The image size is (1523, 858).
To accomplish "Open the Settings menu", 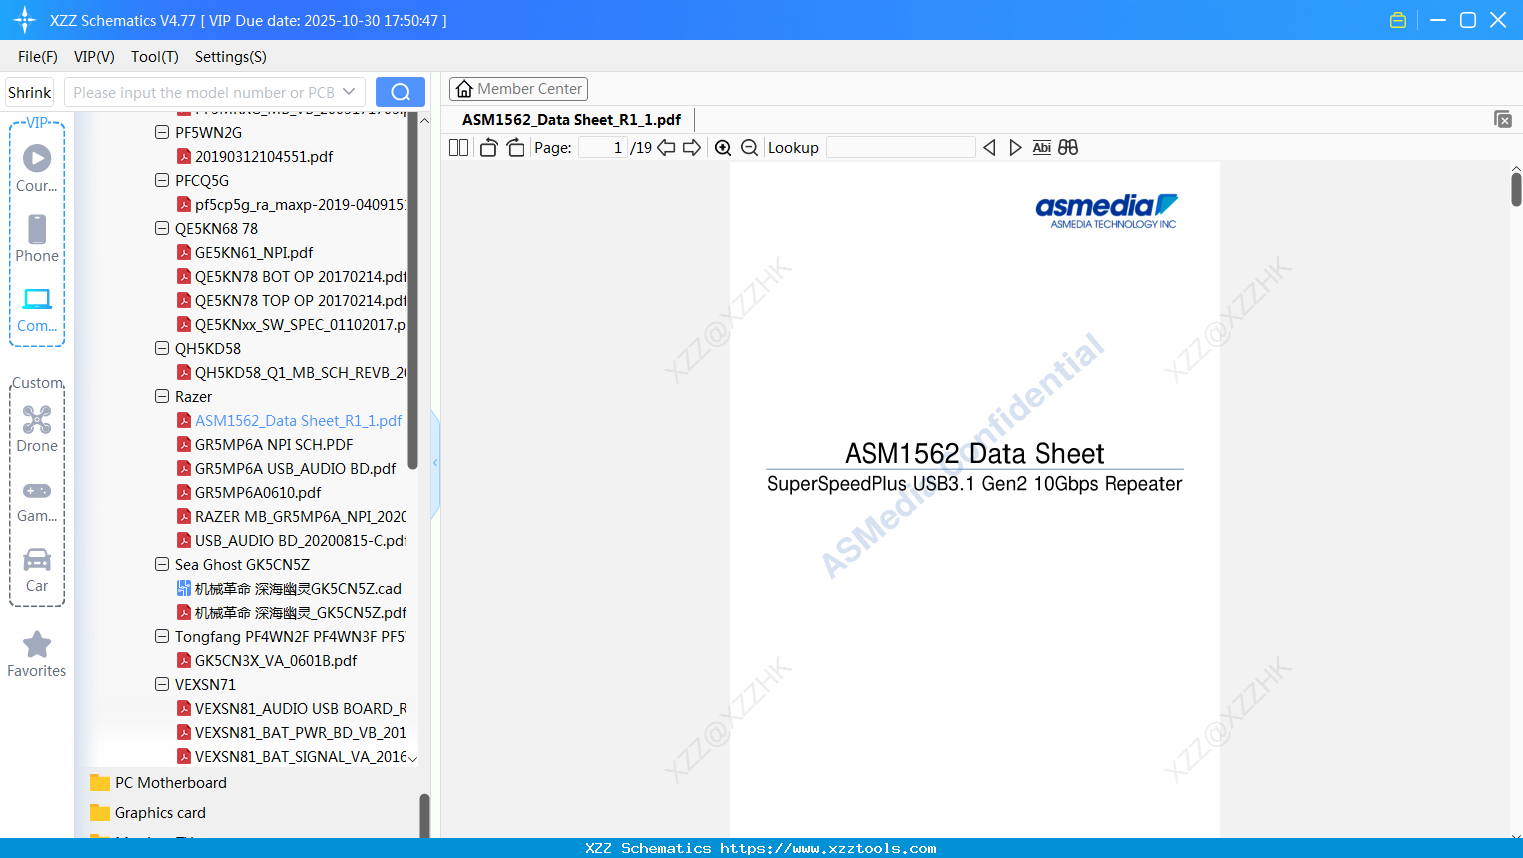I will (231, 57).
